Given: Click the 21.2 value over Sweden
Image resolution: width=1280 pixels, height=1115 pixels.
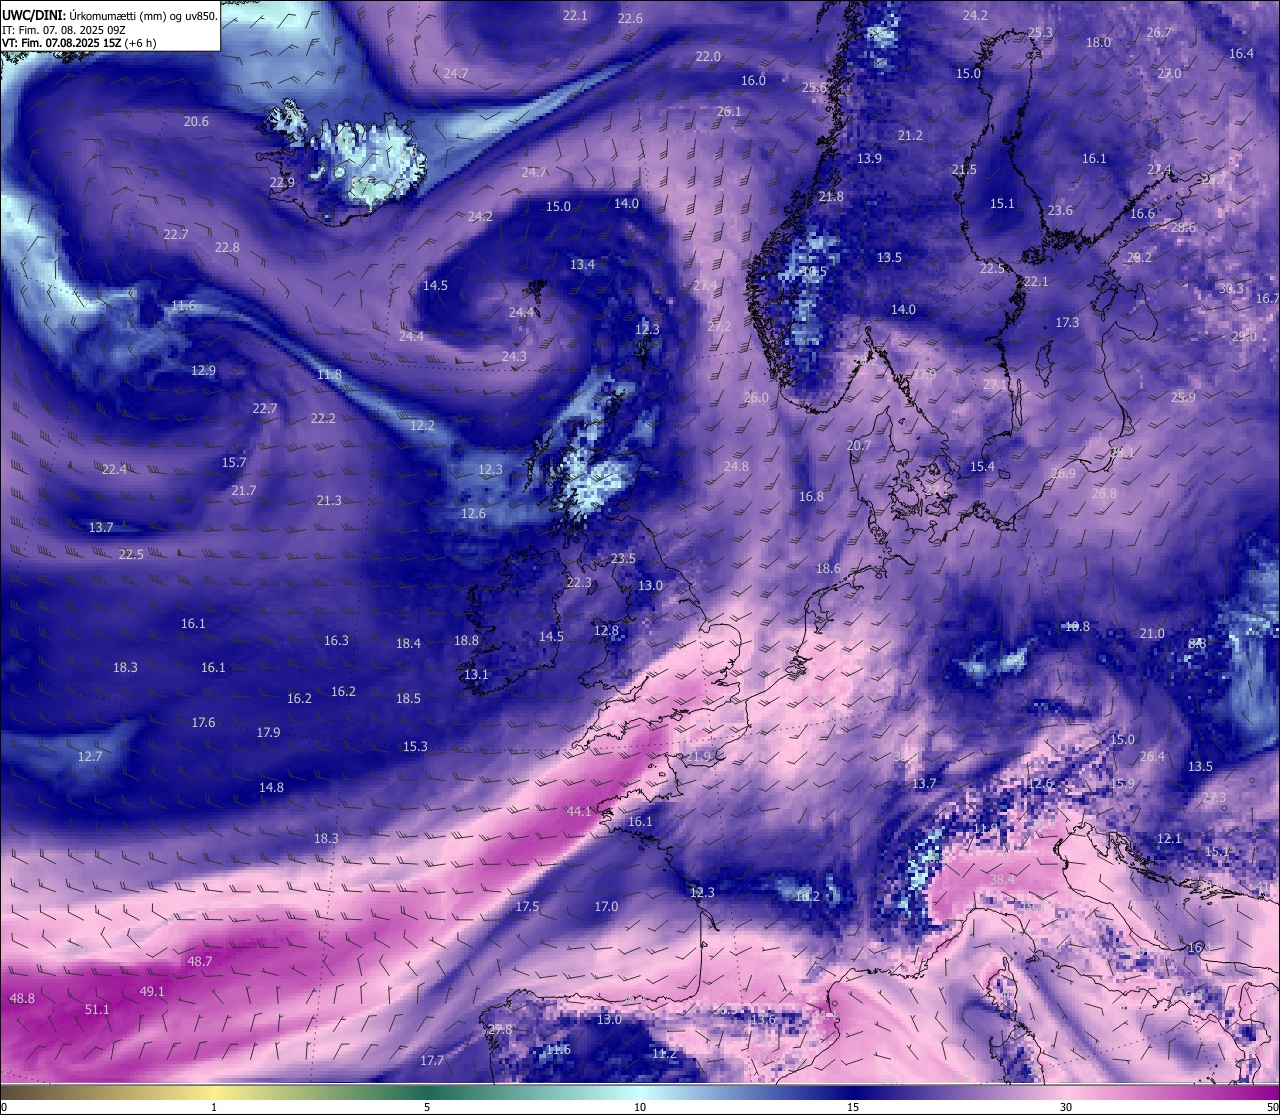Looking at the screenshot, I should click(x=910, y=135).
